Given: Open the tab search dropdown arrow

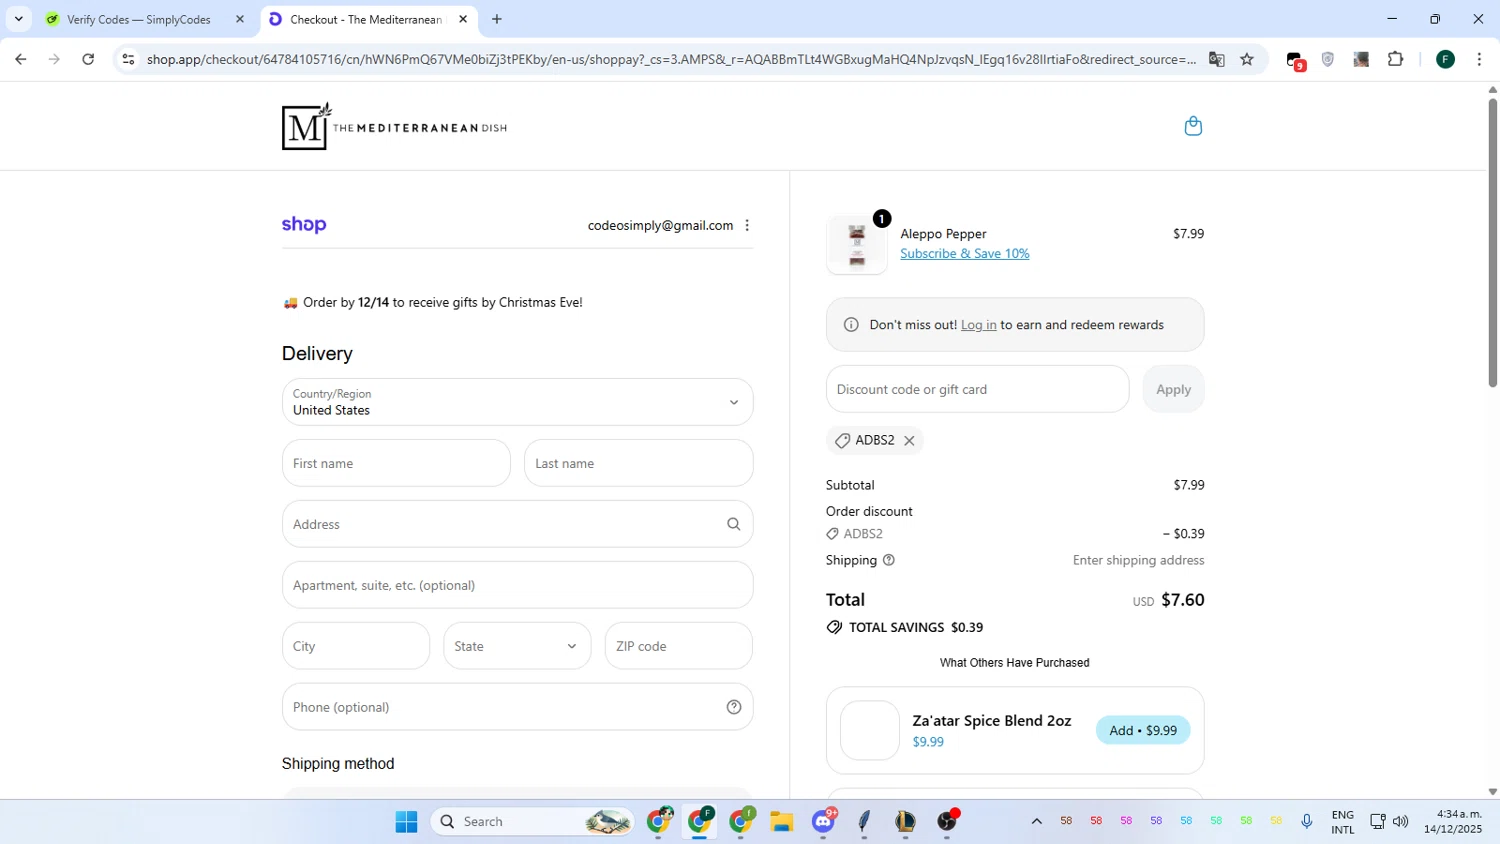Looking at the screenshot, I should pyautogui.click(x=18, y=19).
